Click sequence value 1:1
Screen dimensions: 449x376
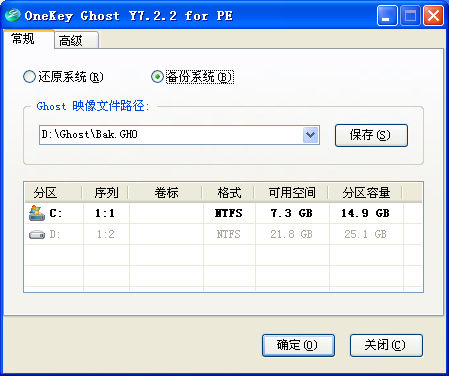105,213
